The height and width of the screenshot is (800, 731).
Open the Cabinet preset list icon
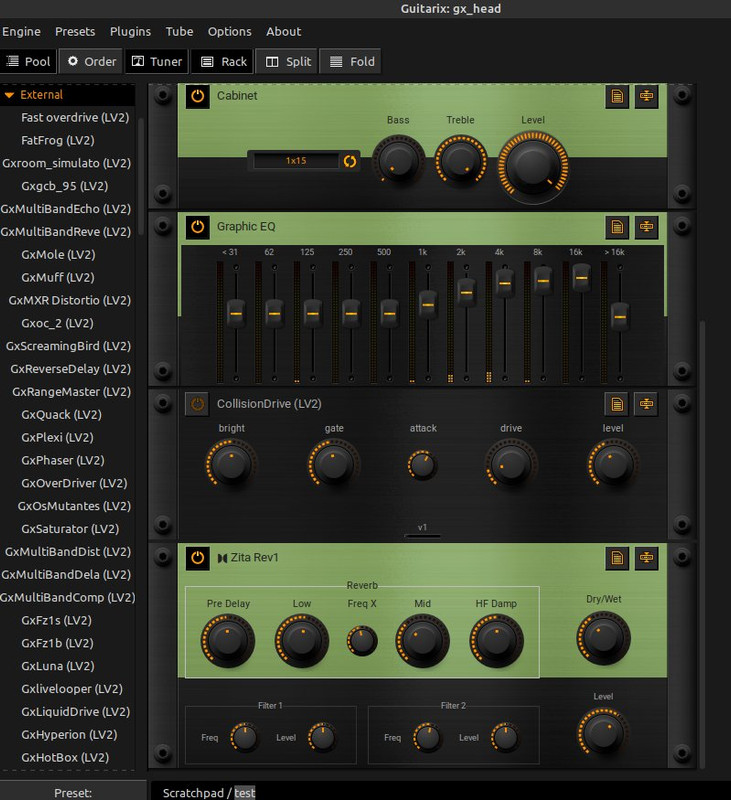coord(617,96)
